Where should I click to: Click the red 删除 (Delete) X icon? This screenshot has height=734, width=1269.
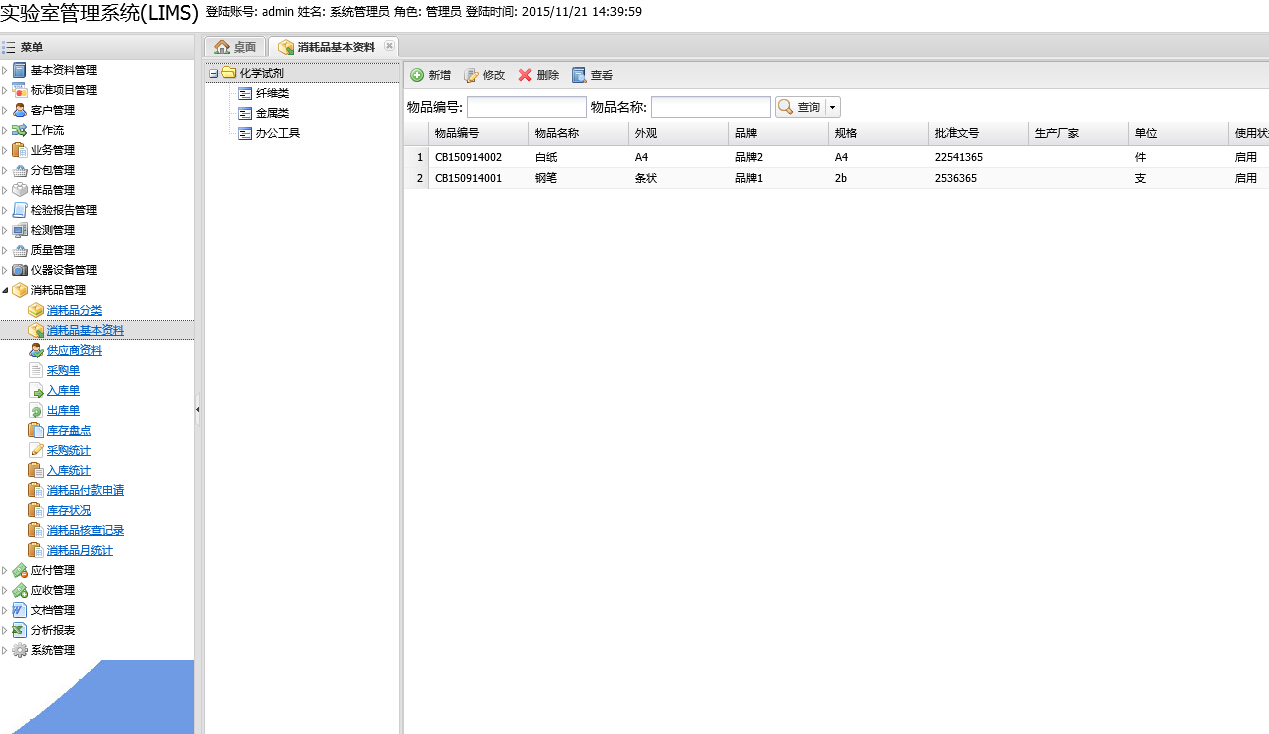point(525,75)
